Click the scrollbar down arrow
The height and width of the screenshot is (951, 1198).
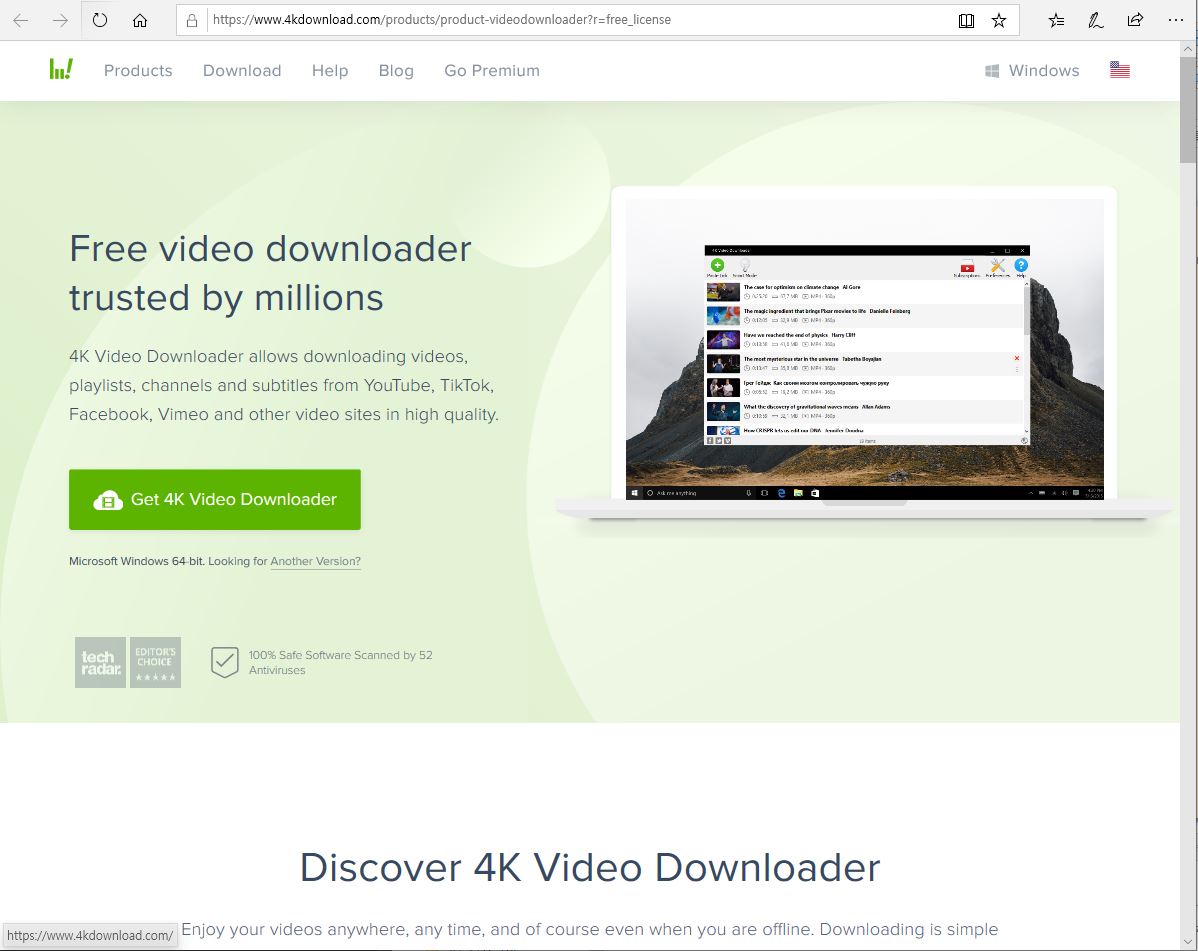click(1188, 942)
